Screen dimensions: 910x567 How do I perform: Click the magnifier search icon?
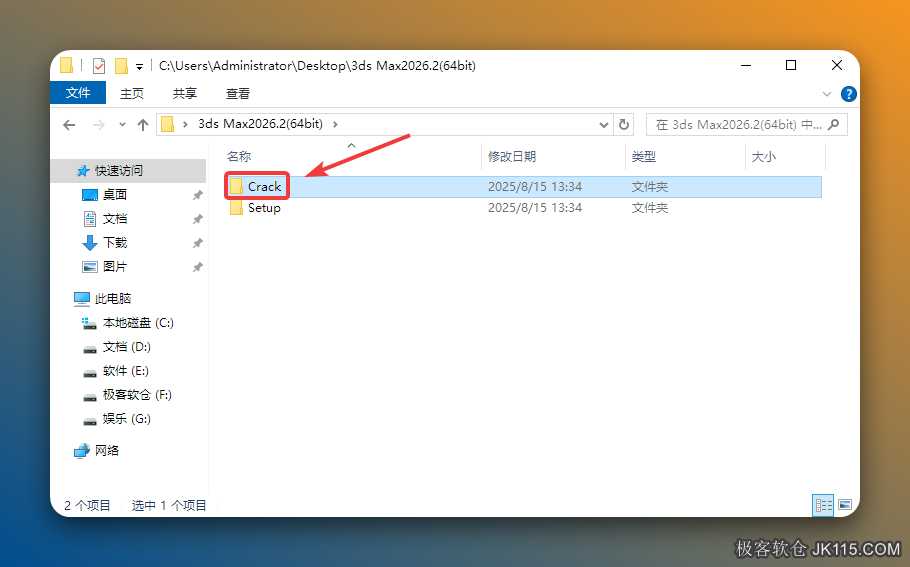point(833,124)
